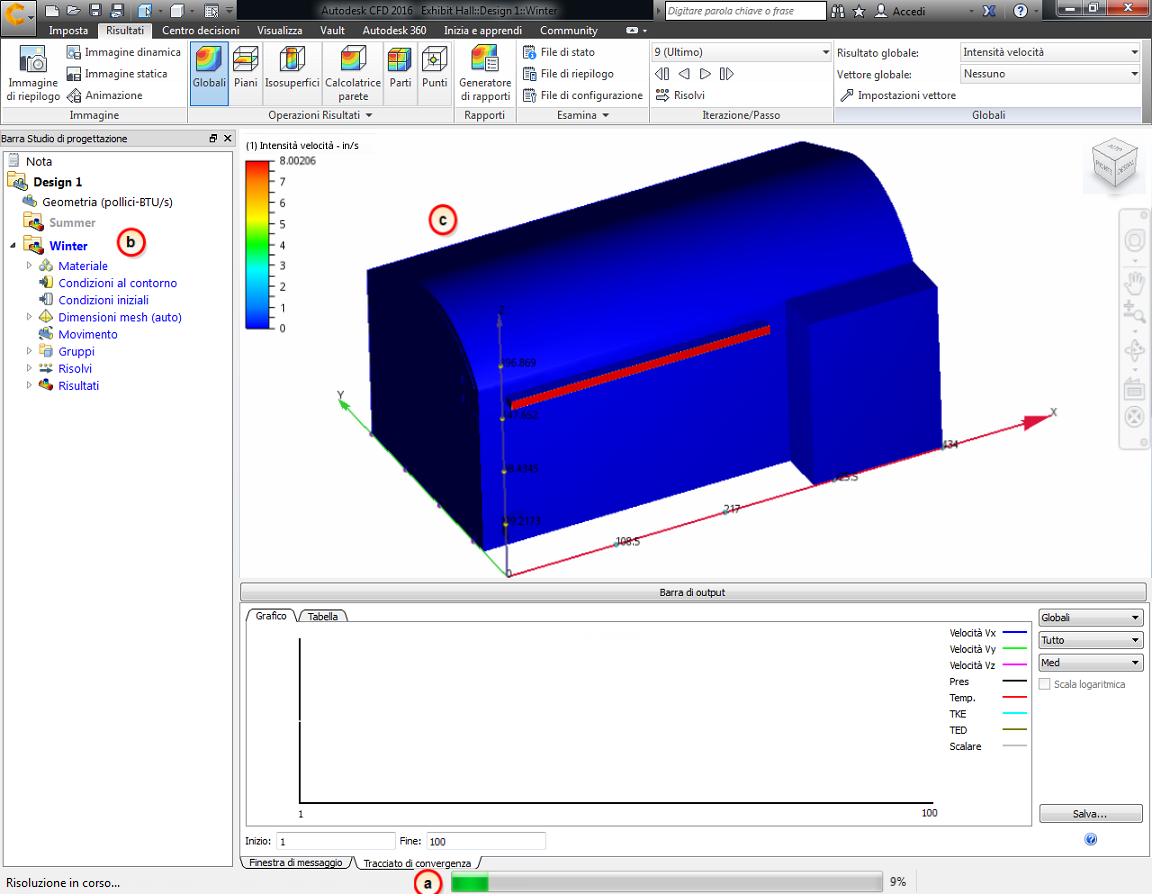Open Impostazioni vettore settings

(x=898, y=95)
